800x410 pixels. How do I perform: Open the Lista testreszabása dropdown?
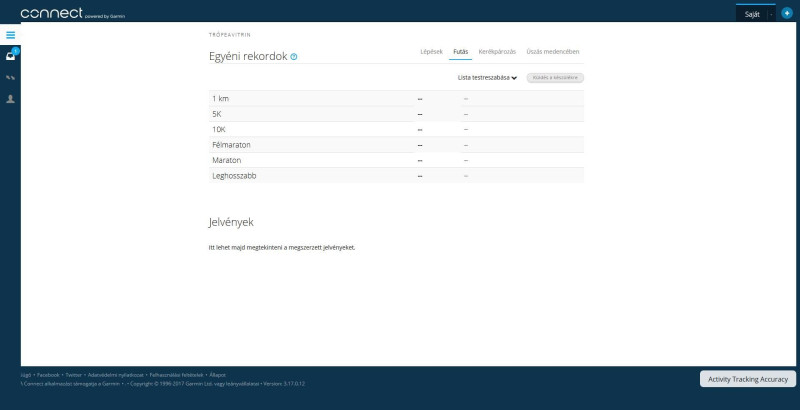487,78
